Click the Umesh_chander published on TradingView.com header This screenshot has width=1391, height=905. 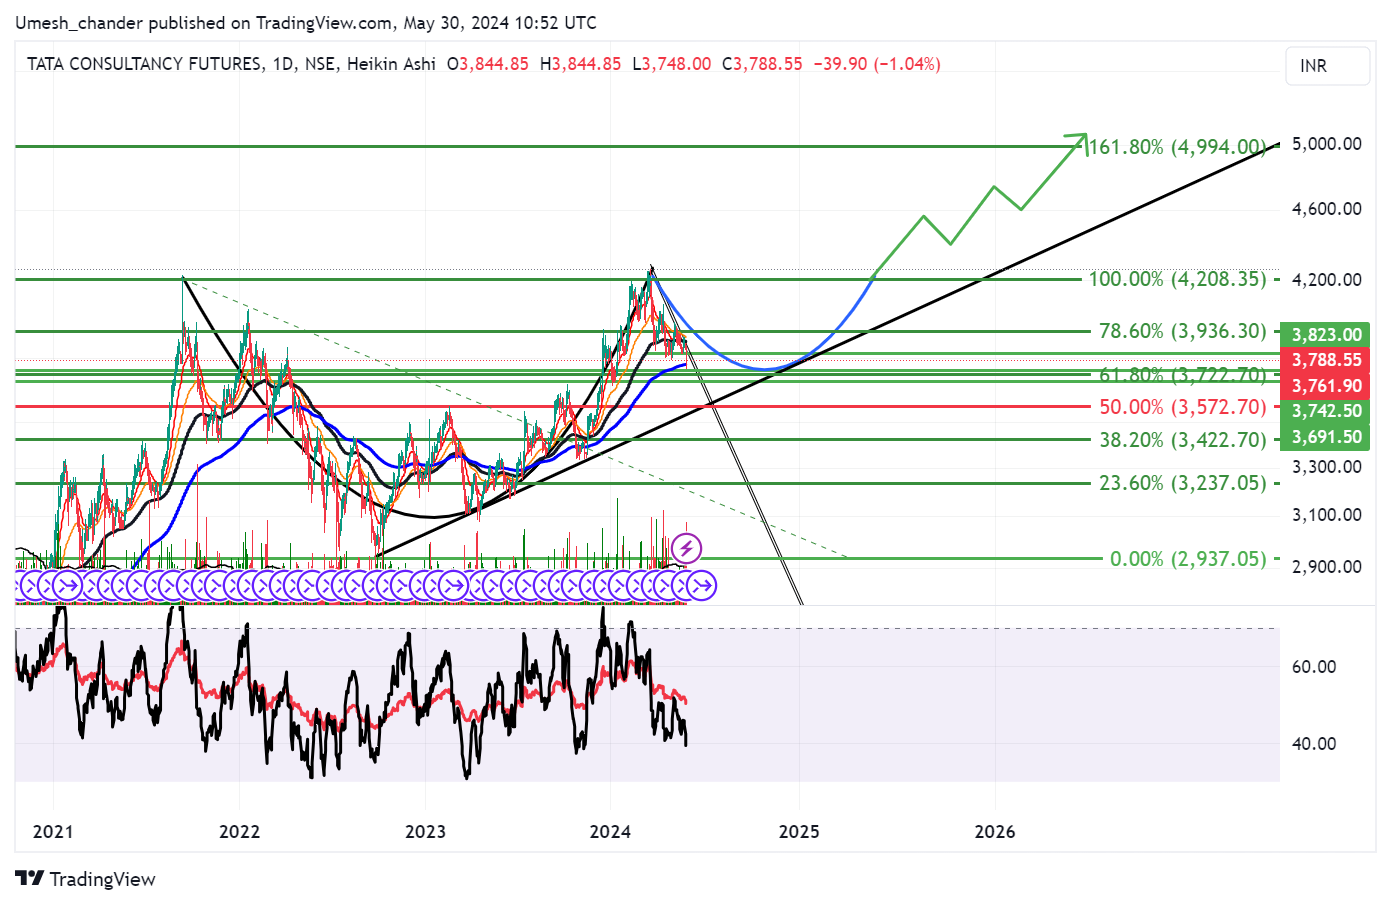pyautogui.click(x=306, y=22)
